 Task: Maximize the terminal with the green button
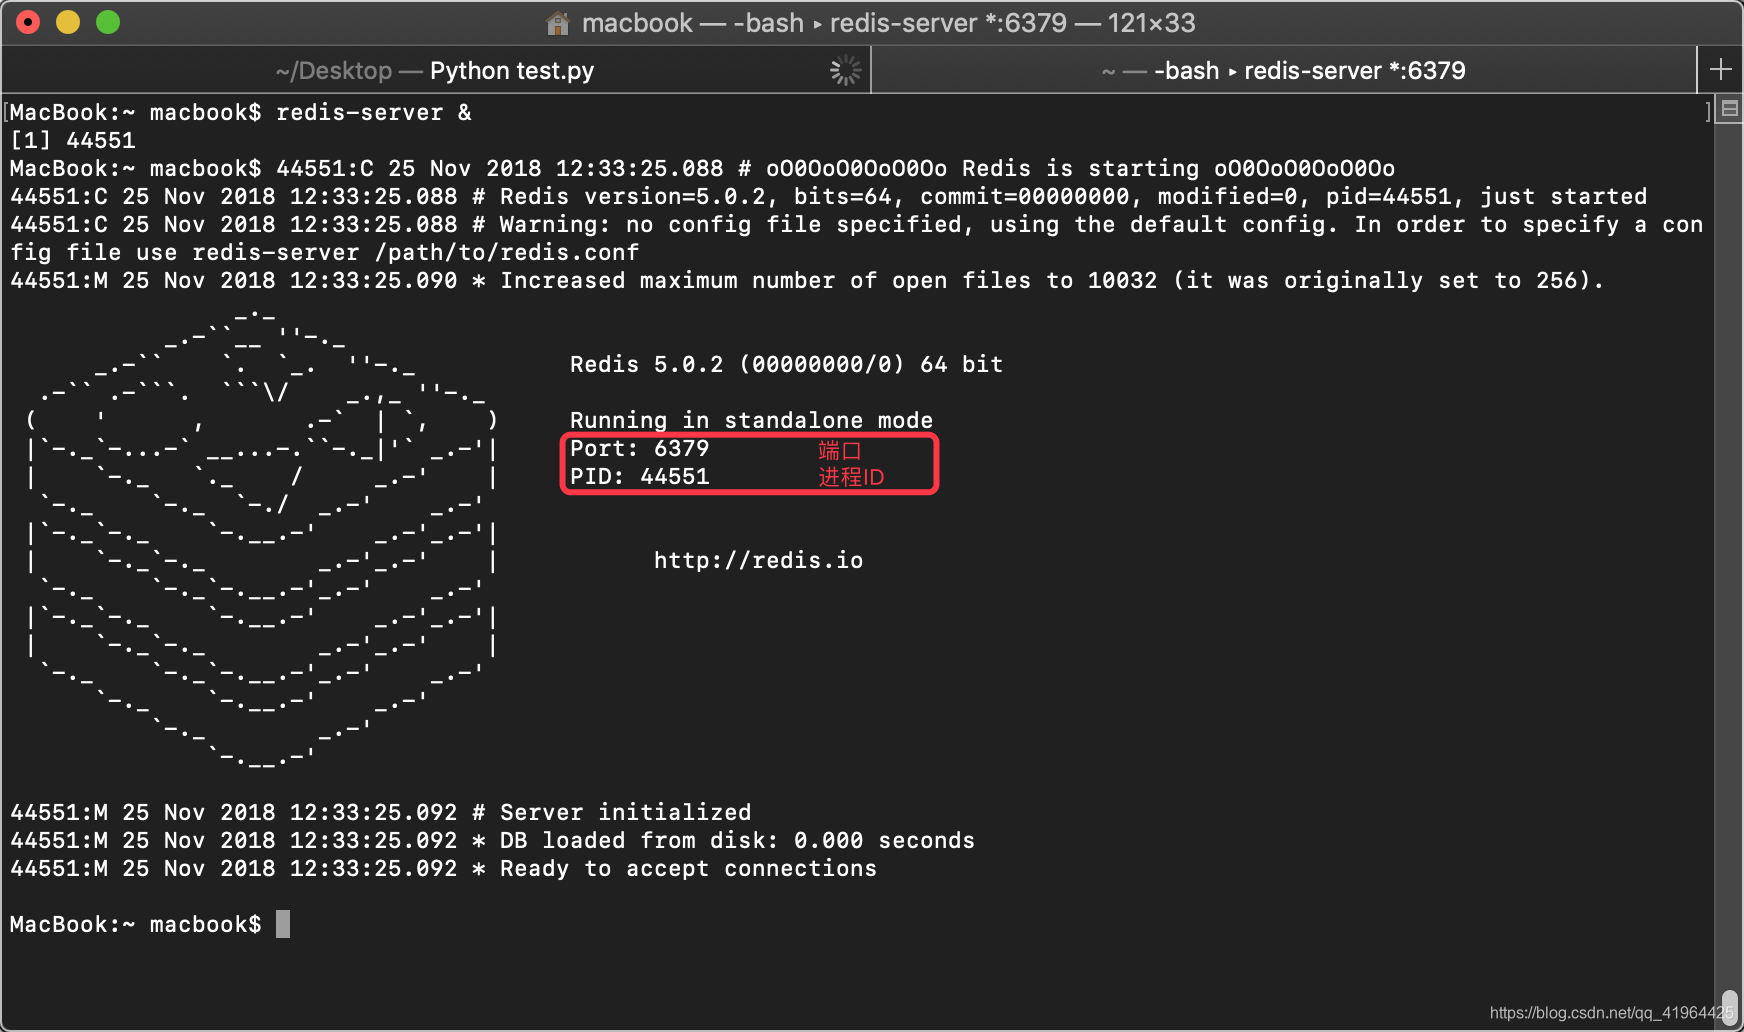(x=108, y=22)
